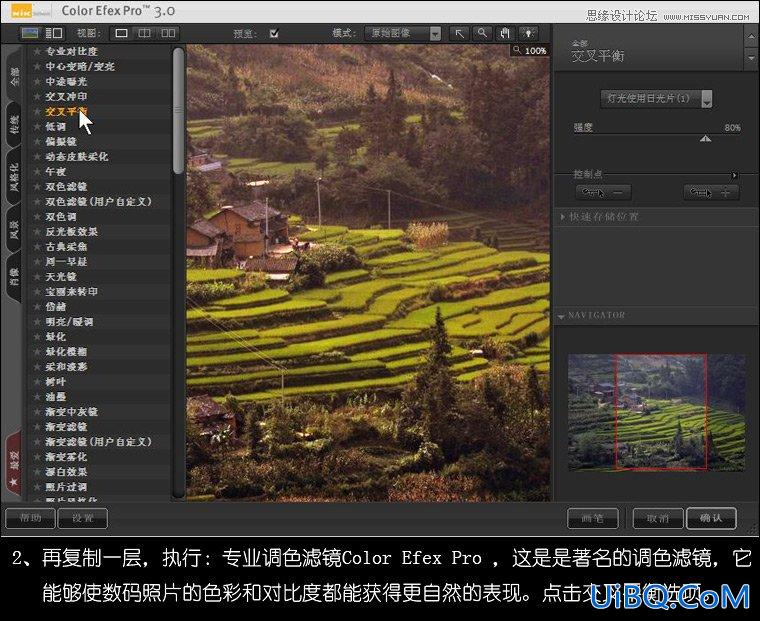The width and height of the screenshot is (760, 621).
Task: Toggle favorite star for 古典柔焦
Action: (37, 247)
